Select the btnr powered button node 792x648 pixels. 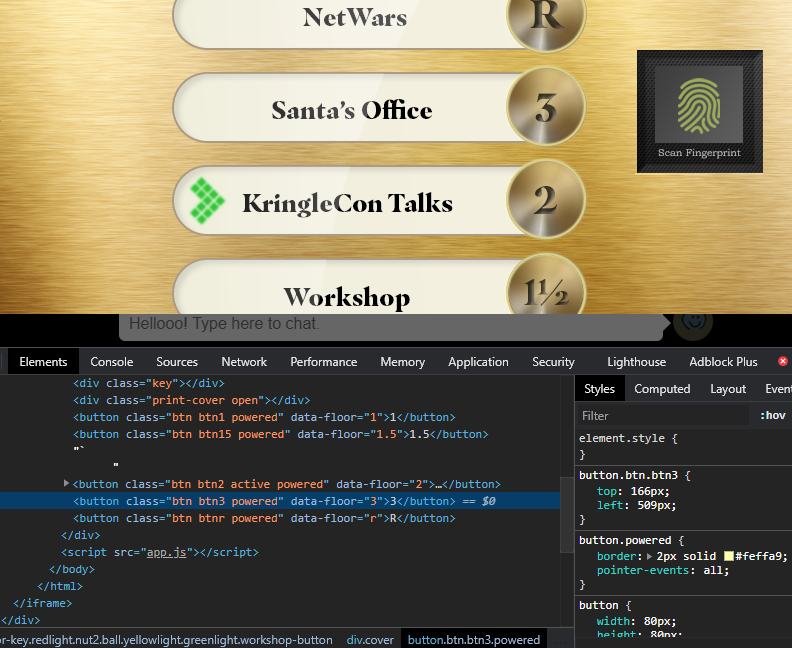(264, 518)
